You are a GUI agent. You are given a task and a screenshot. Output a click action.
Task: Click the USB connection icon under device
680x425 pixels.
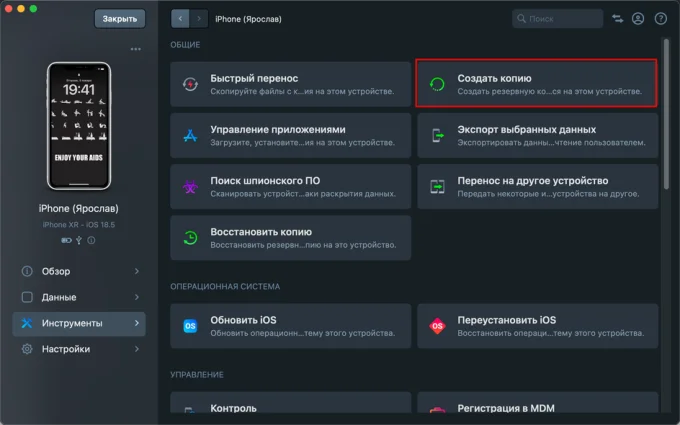coord(79,240)
